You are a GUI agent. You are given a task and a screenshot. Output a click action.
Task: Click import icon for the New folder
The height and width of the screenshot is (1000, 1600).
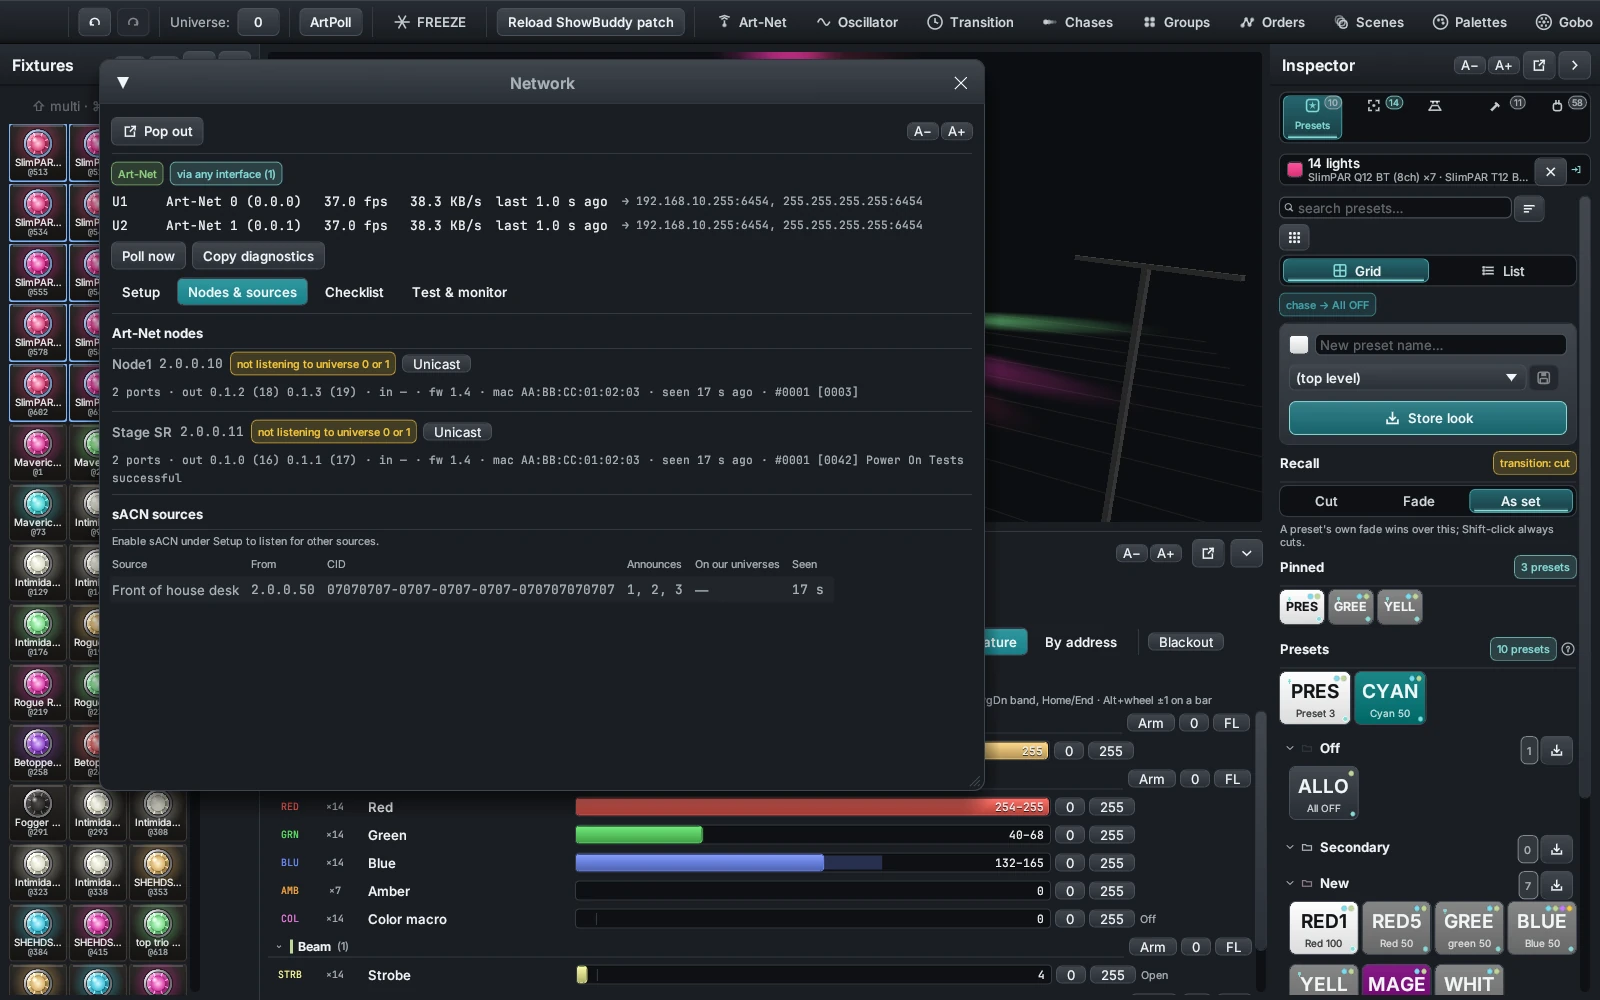tap(1557, 885)
